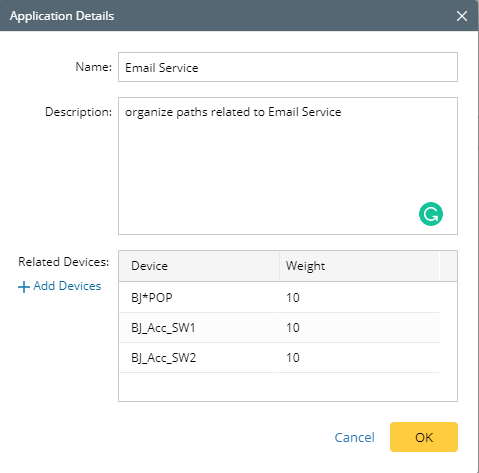Sort by the Device column header
The image size is (479, 473).
tap(199, 266)
